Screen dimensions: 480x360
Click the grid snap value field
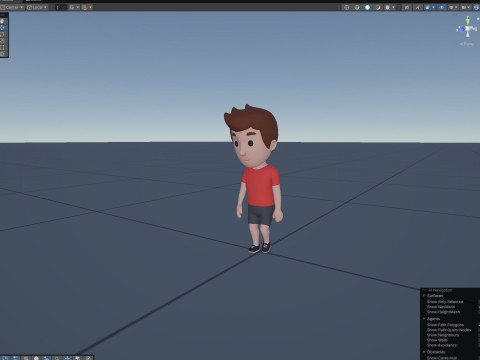click(x=61, y=7)
